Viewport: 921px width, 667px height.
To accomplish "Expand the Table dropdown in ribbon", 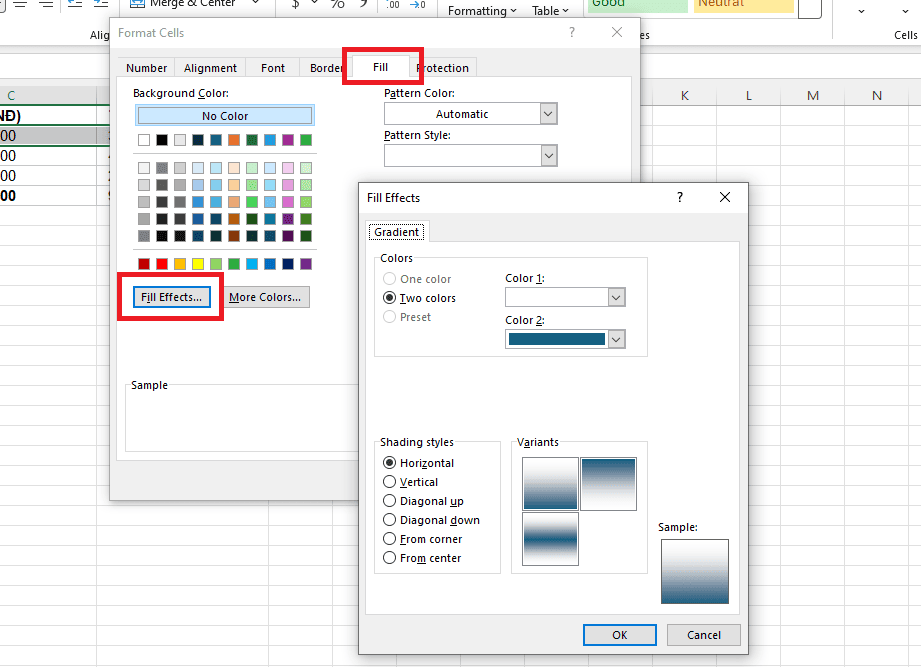I will point(550,11).
